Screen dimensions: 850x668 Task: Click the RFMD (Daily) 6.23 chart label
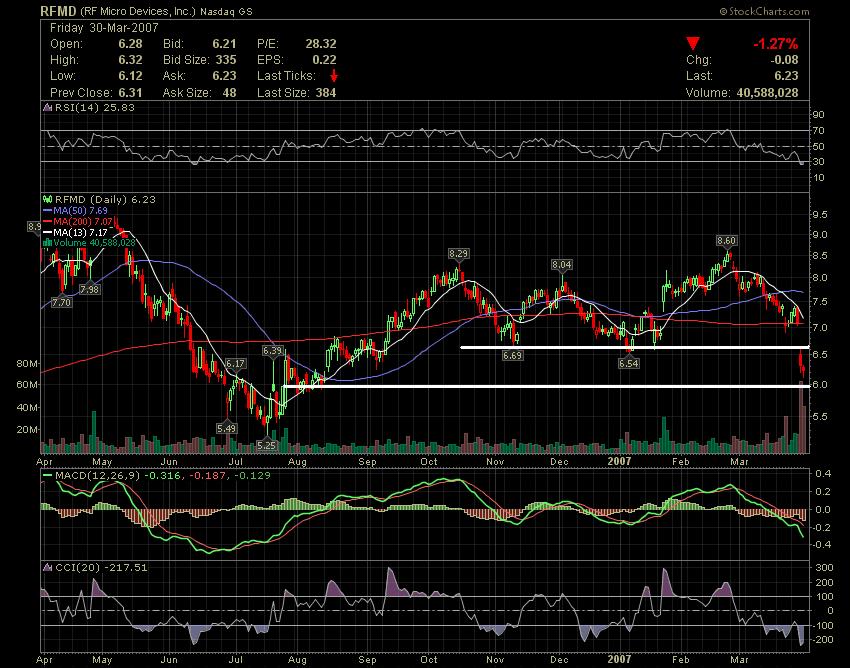105,200
